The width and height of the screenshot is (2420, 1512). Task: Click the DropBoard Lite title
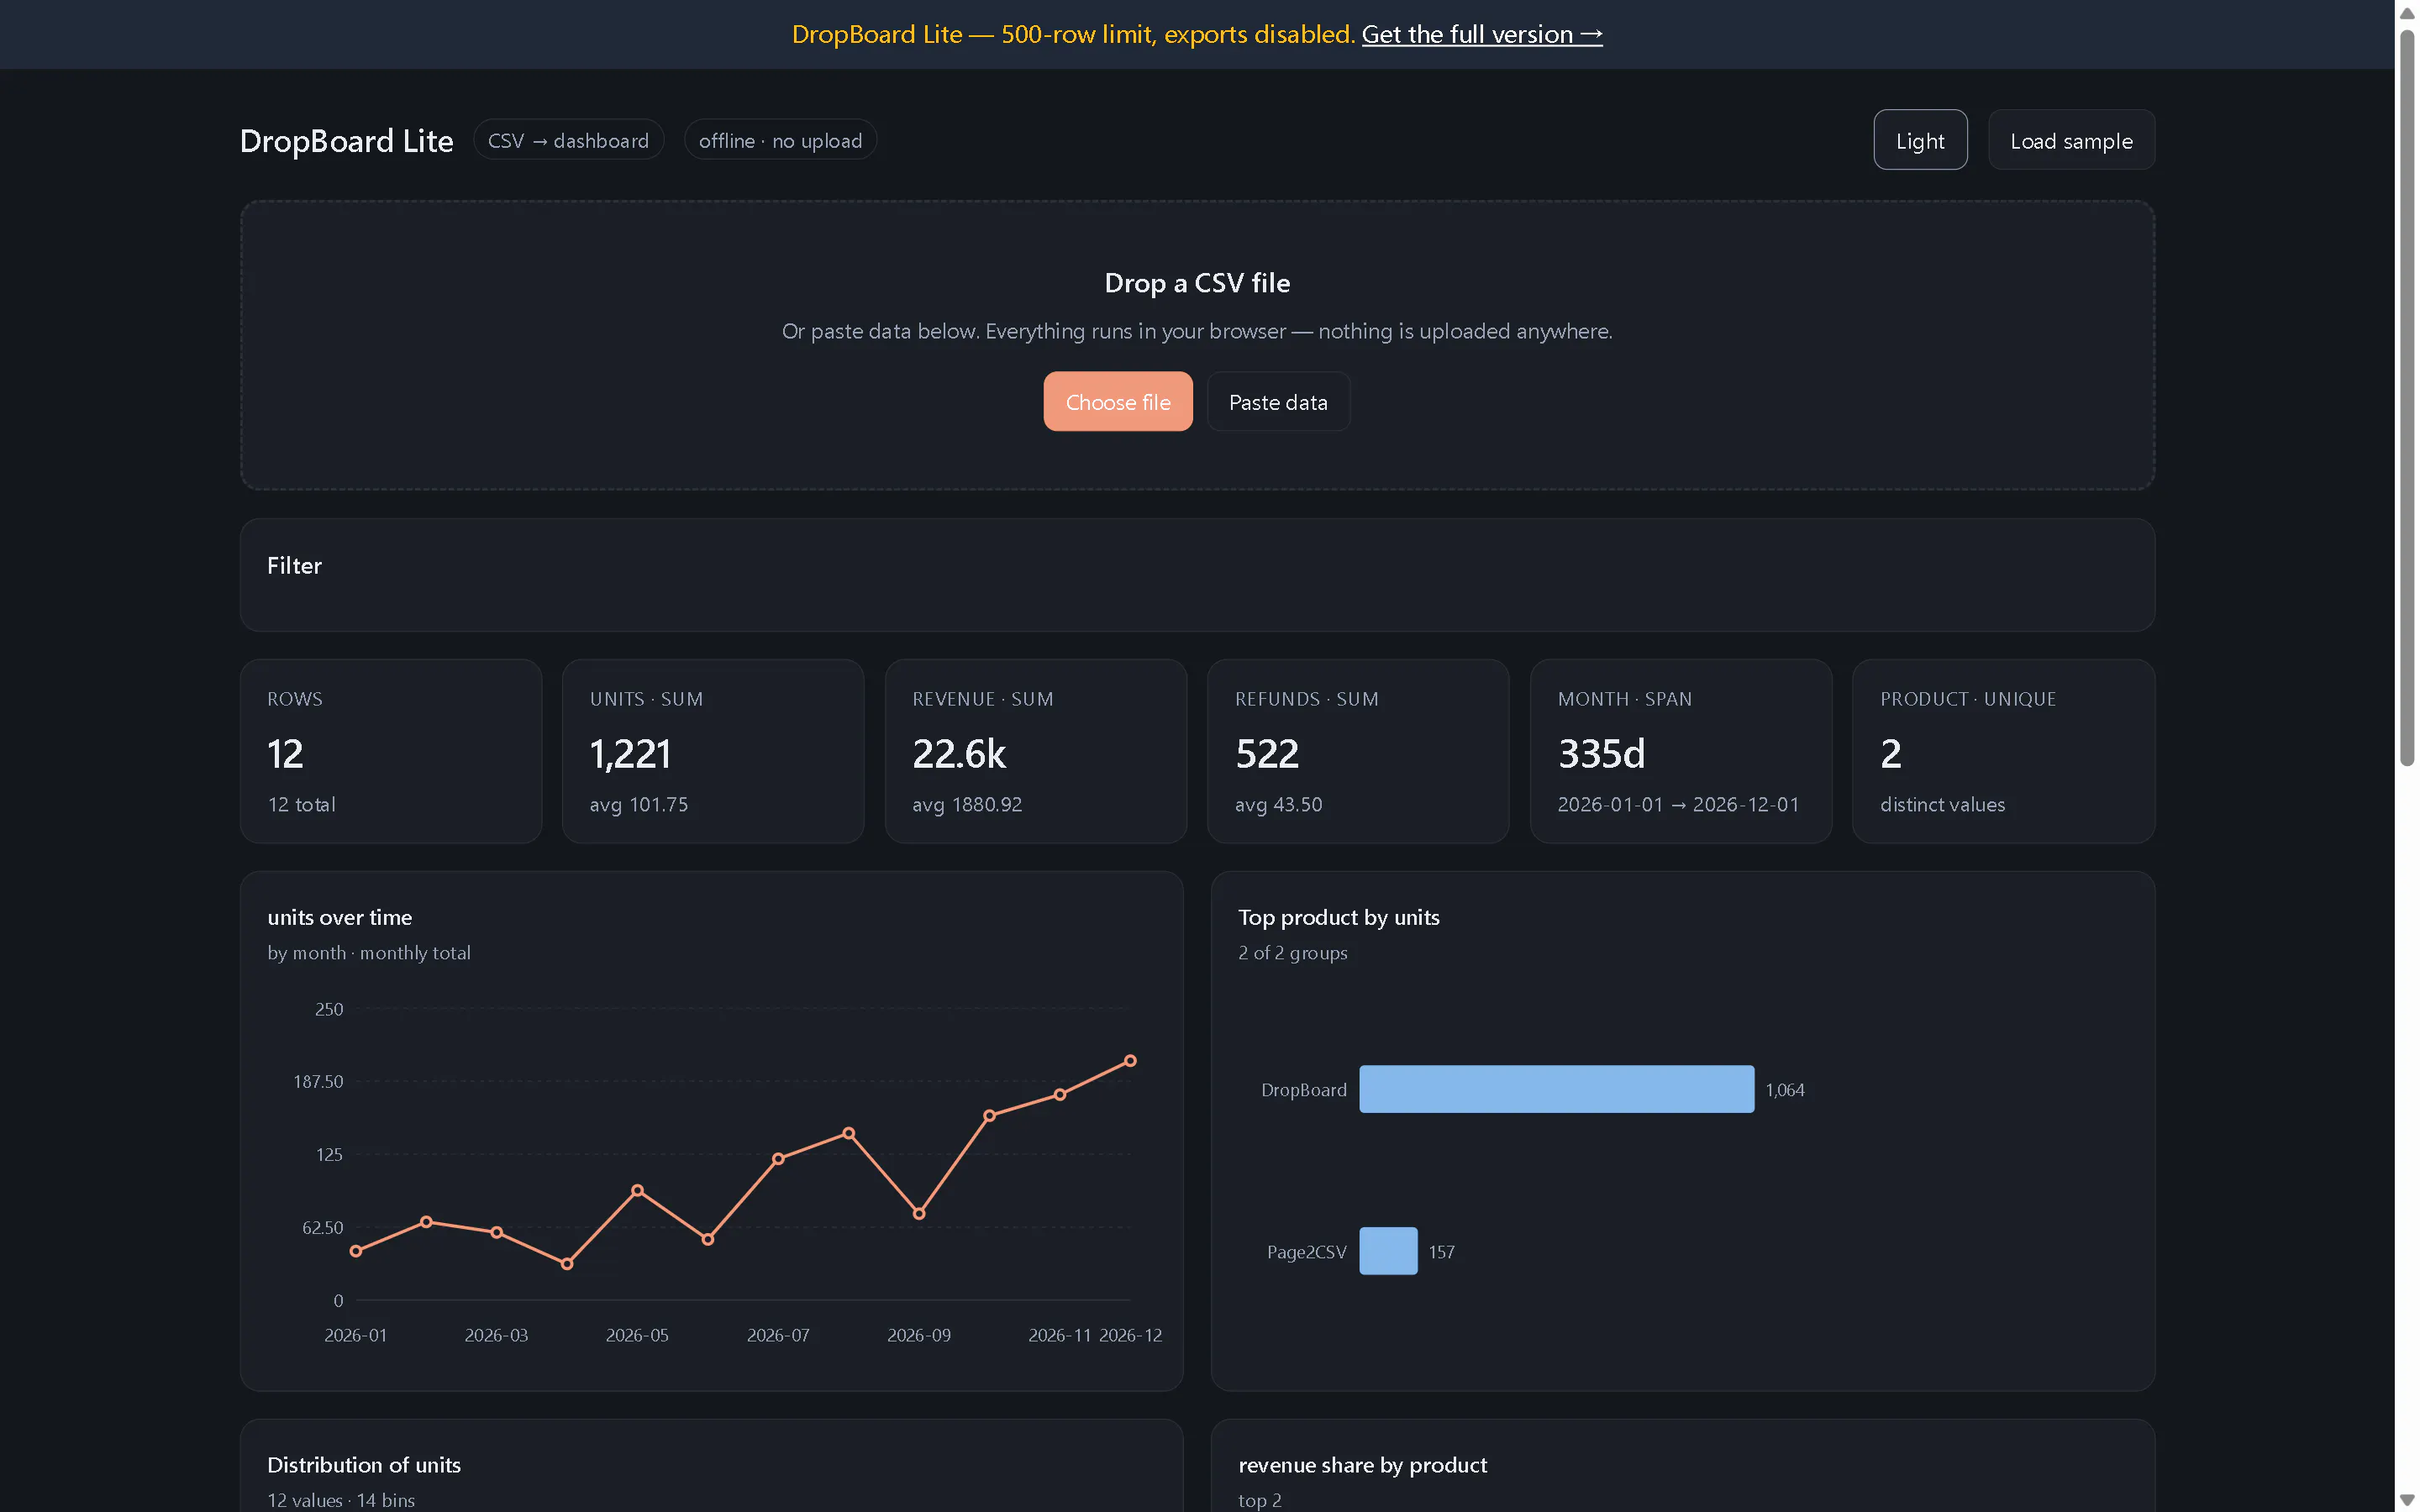pos(346,140)
